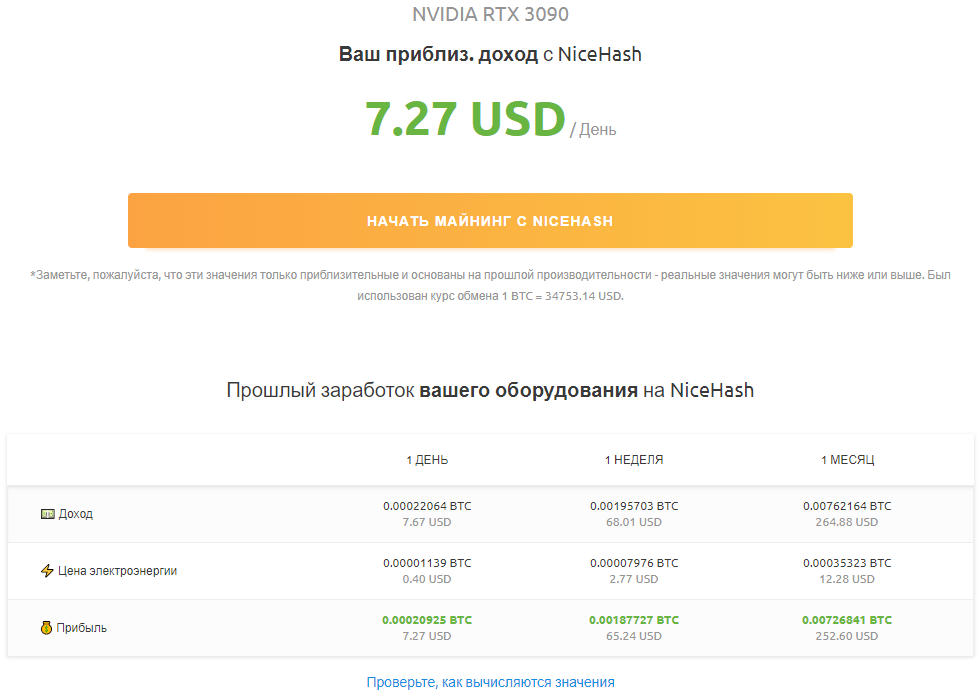Click the '264.88 USD' monthly income value
The width and height of the screenshot is (979, 697).
[x=847, y=522]
